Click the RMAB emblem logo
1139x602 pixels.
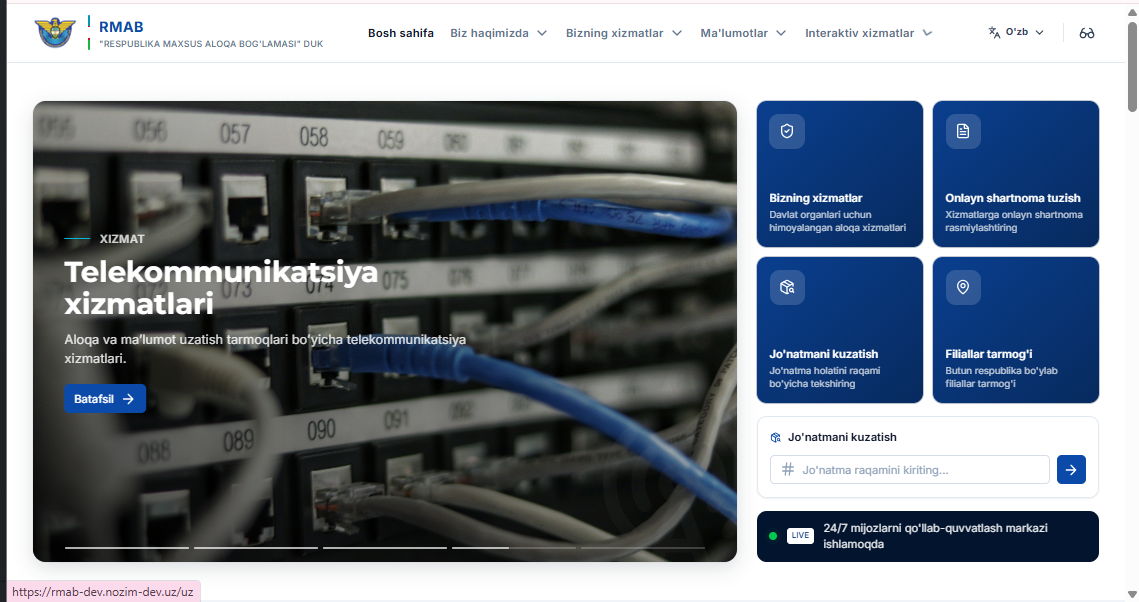[55, 33]
